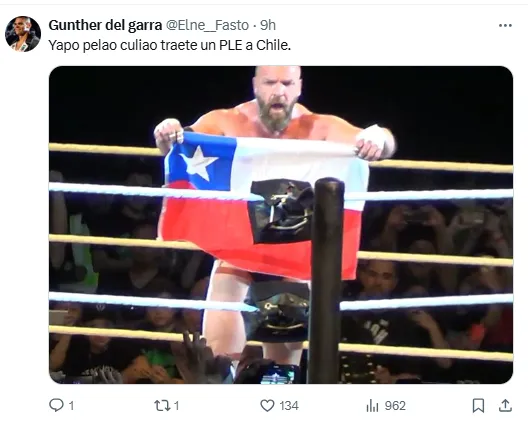The height and width of the screenshot is (422, 528).
Task: View analytics via bar chart icon
Action: 372,405
